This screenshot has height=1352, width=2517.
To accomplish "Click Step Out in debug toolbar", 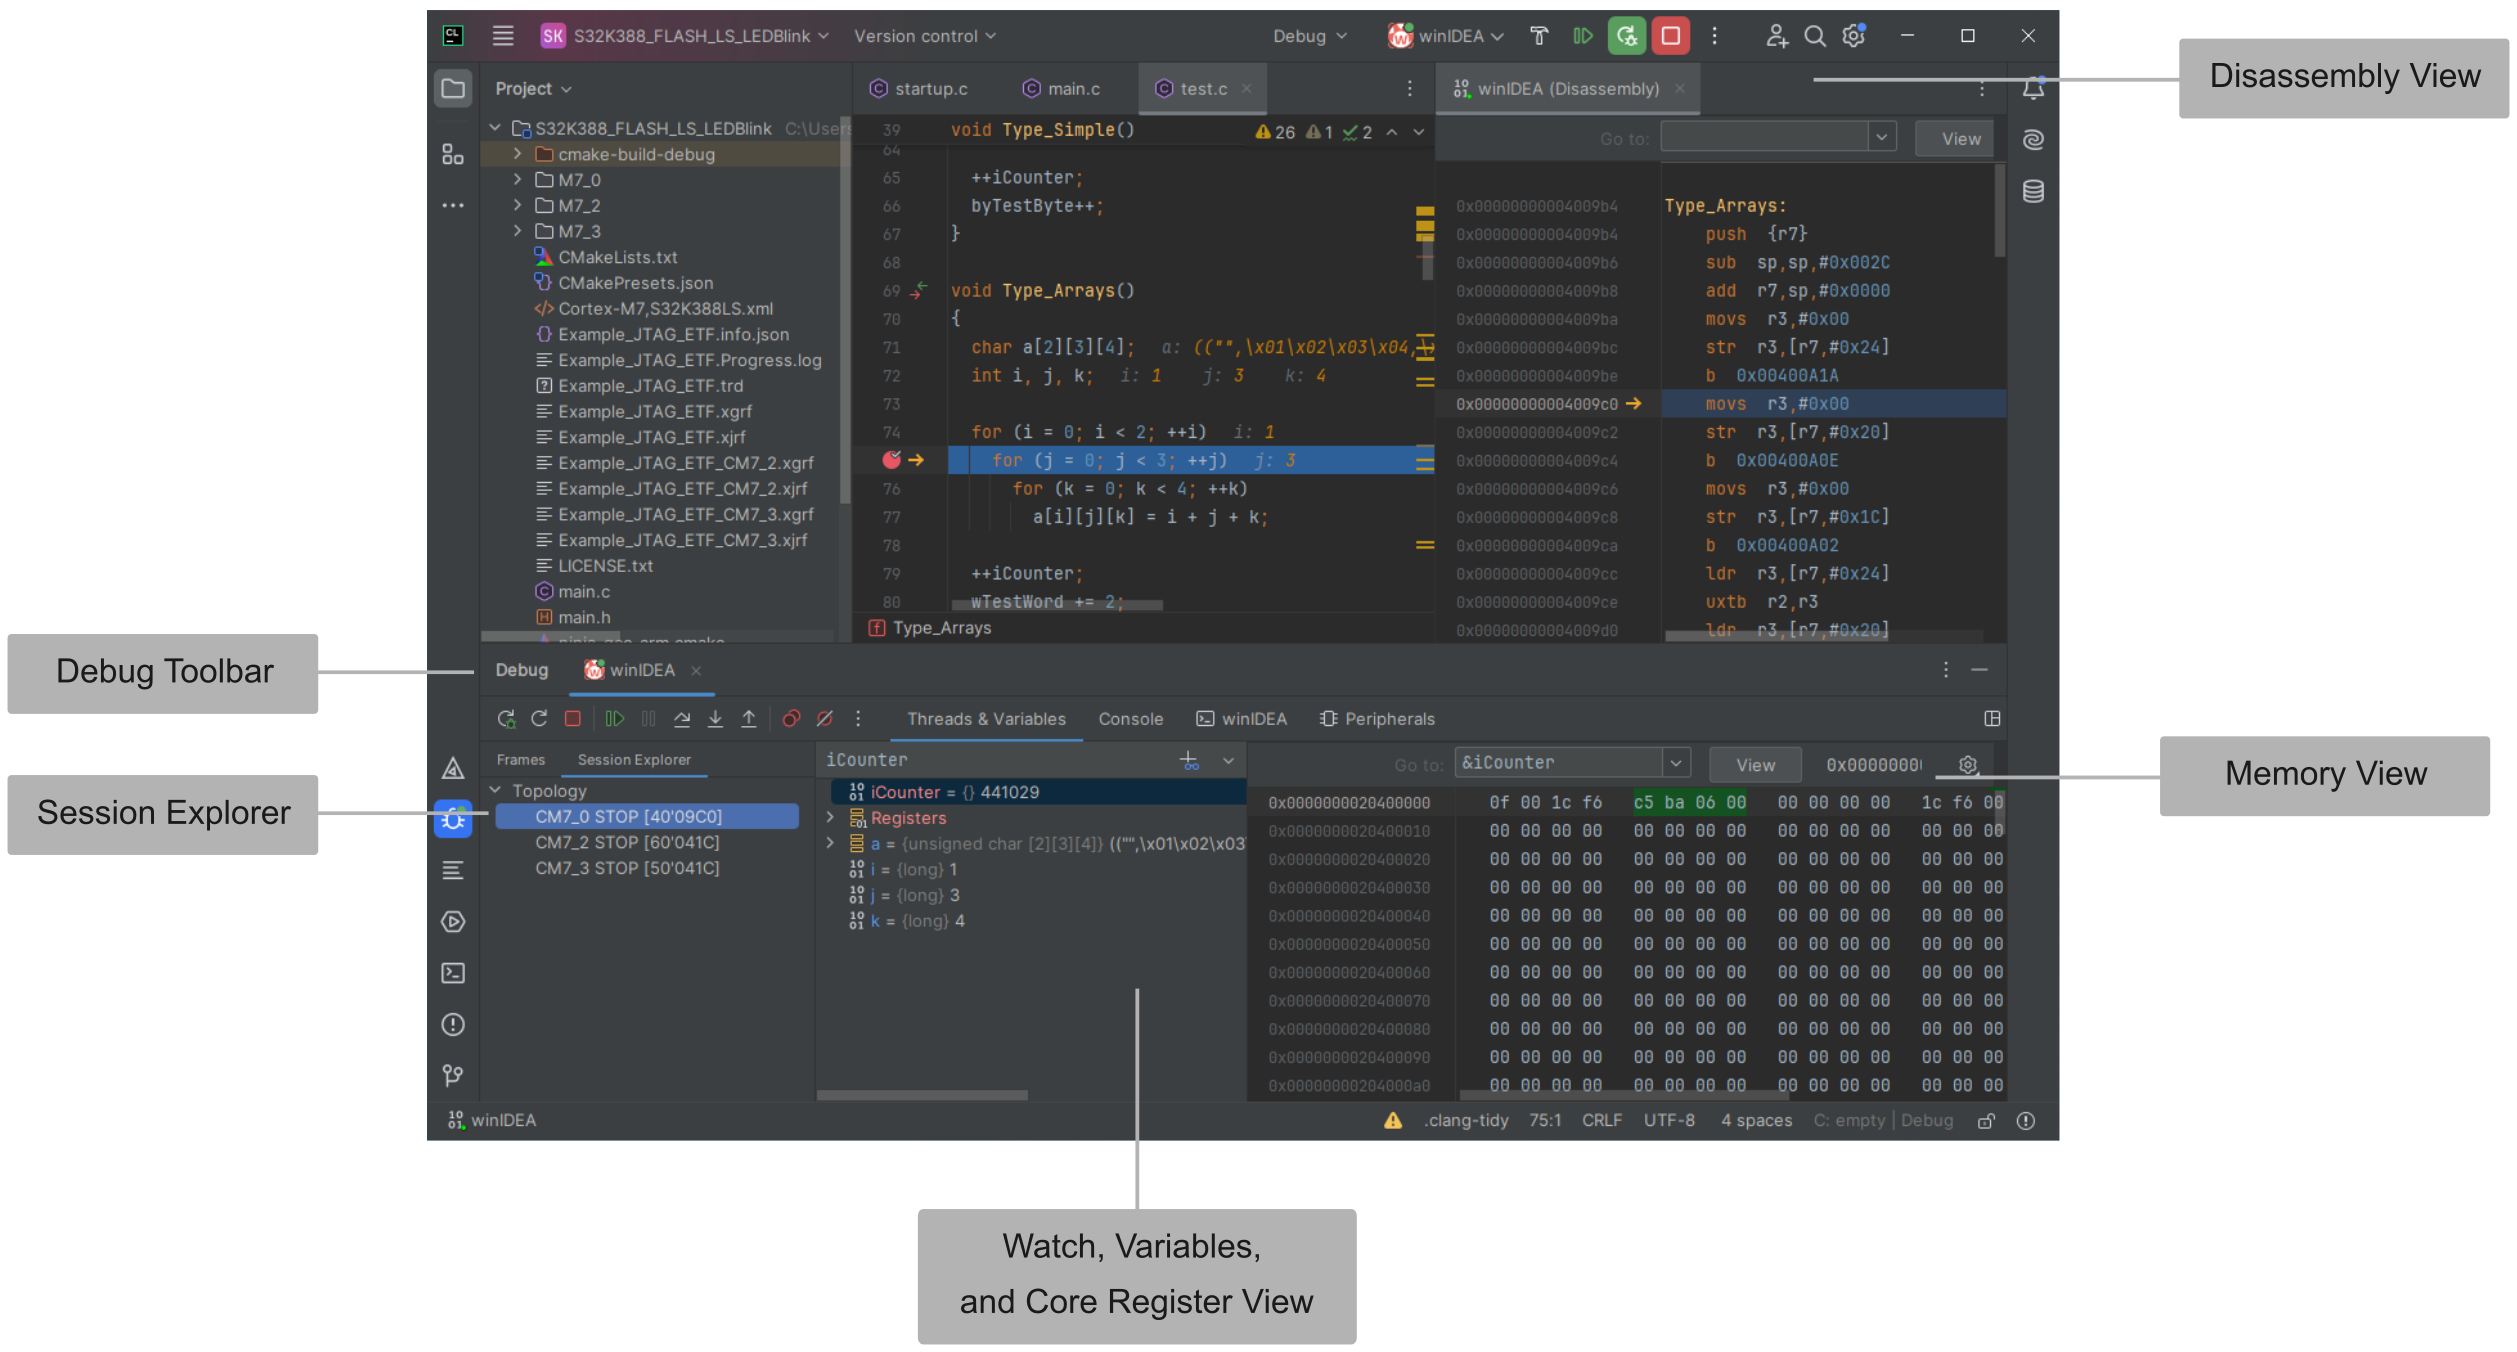I will pos(748,719).
